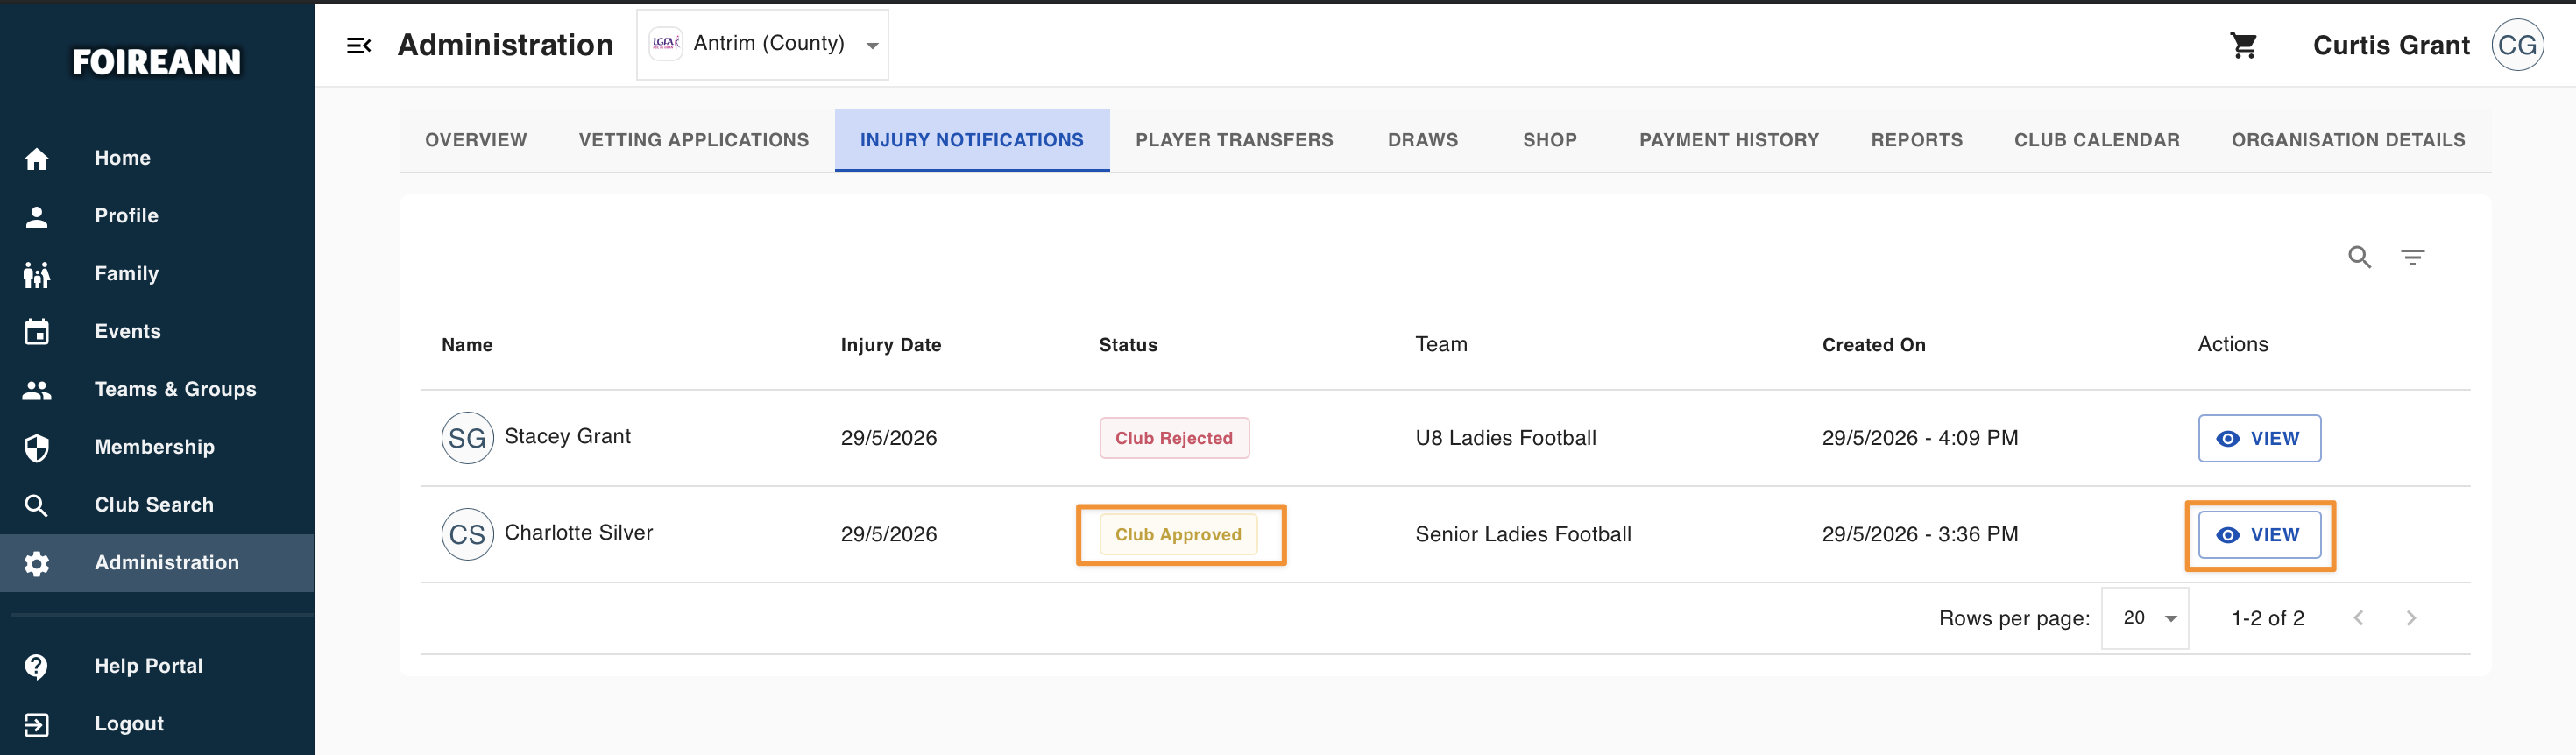Screen dimensions: 2576x755
Task: Open the table filter icon
Action: [x=2412, y=257]
